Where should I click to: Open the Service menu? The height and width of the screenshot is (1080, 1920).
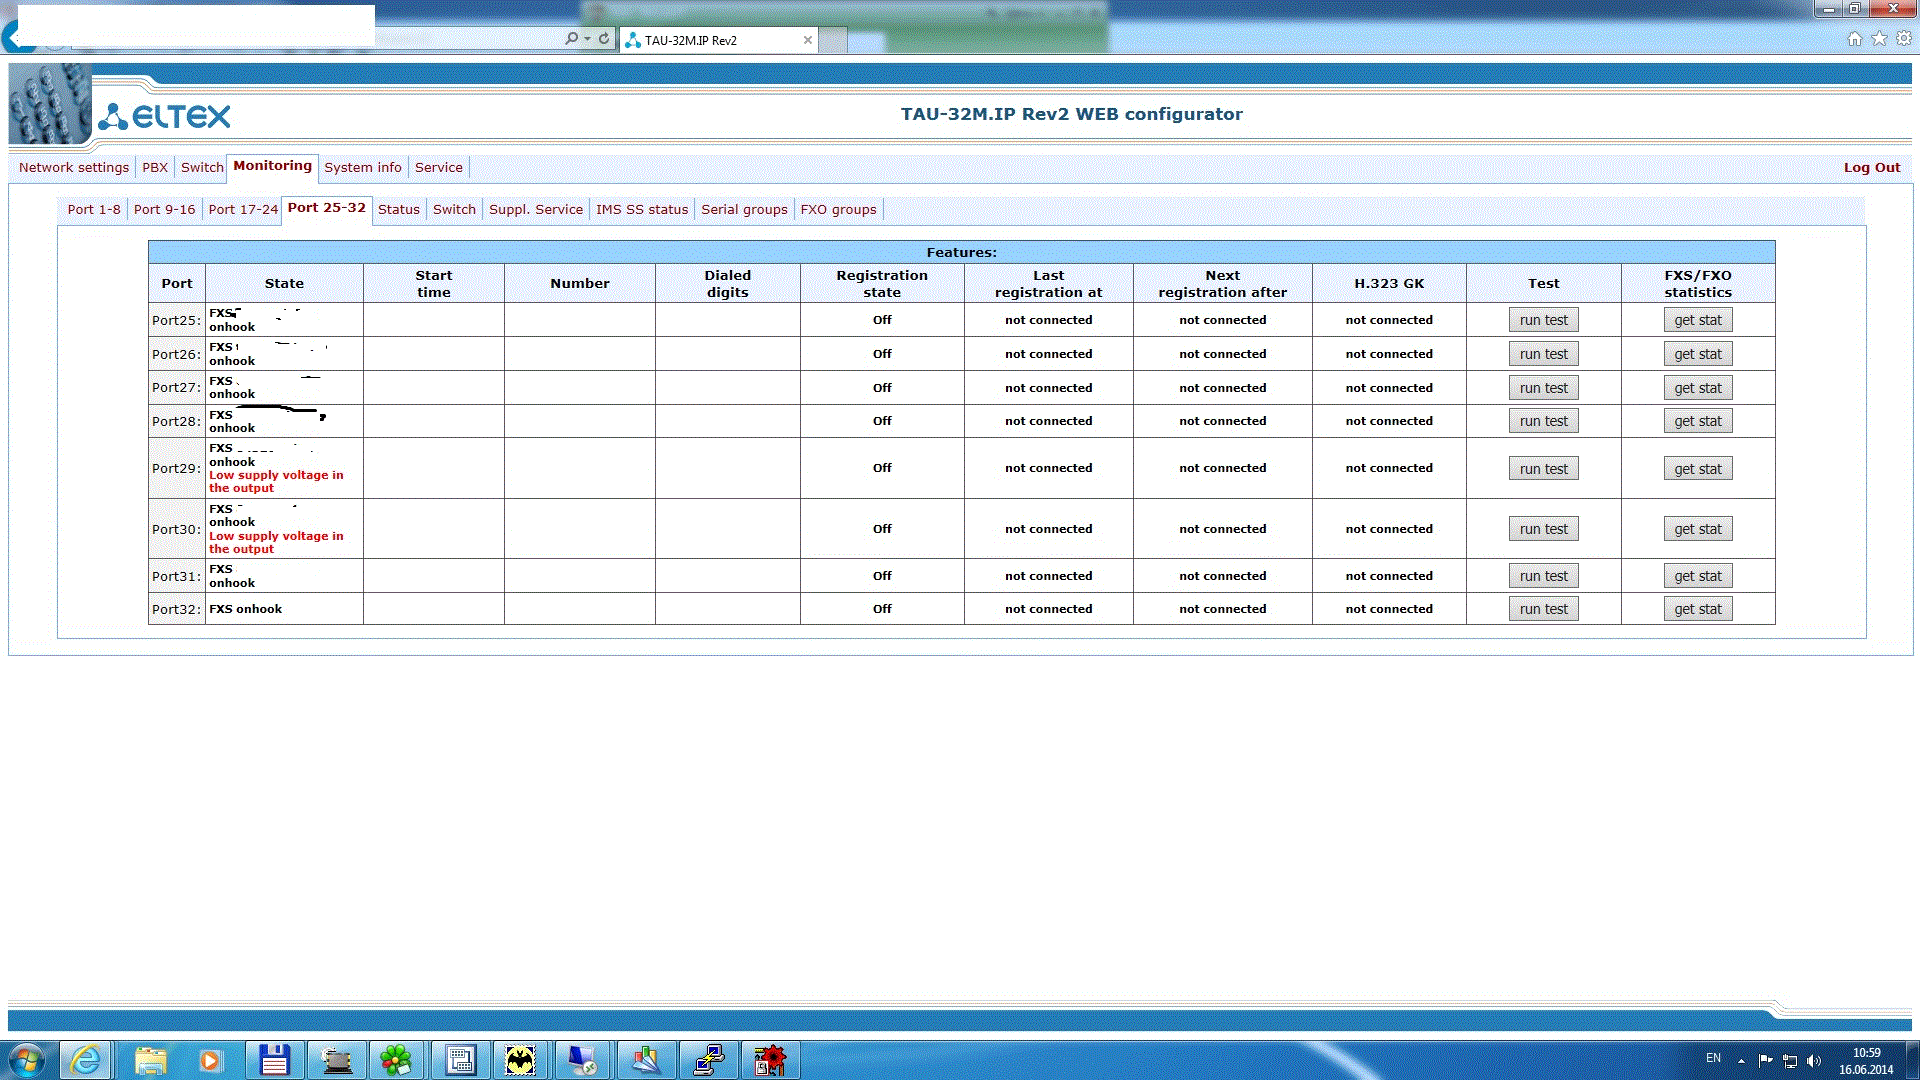(x=439, y=167)
